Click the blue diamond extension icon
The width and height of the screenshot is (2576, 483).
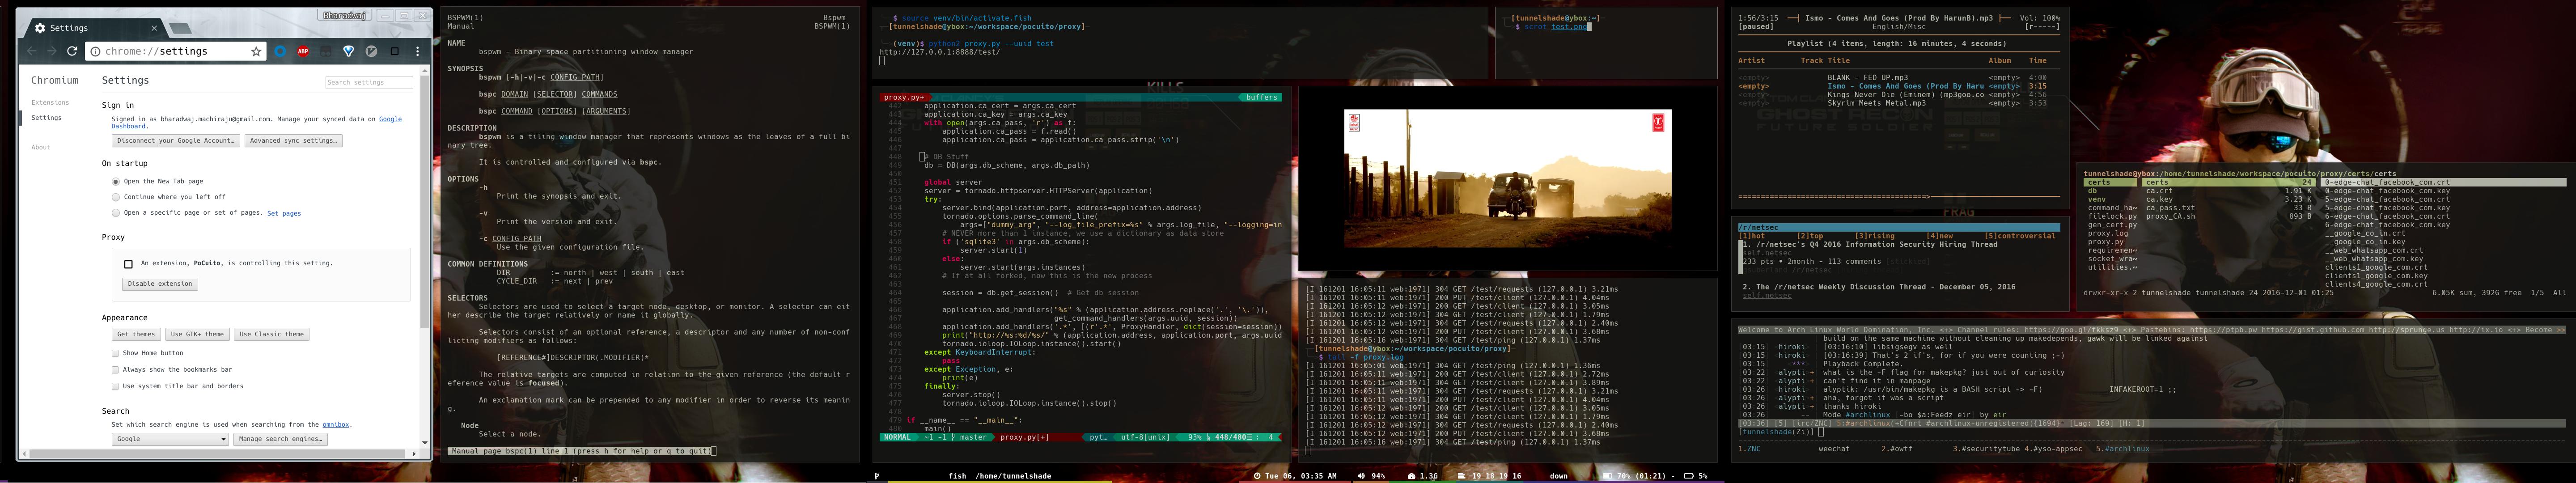pyautogui.click(x=348, y=51)
